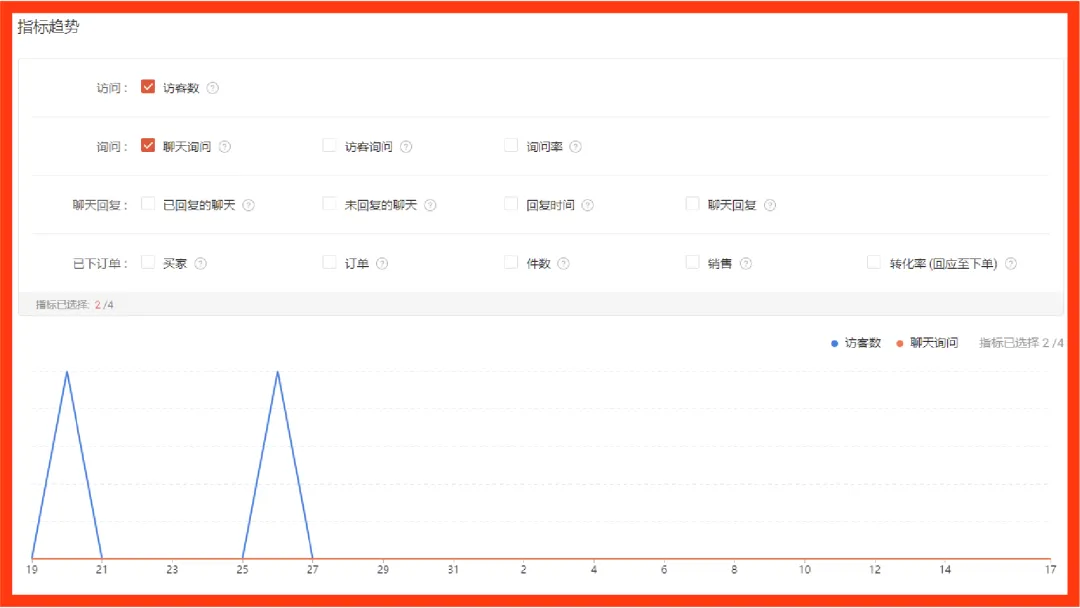The height and width of the screenshot is (608, 1080).
Task: Uncheck the 访客数 checkbox in the 访问 row
Action: (147, 87)
